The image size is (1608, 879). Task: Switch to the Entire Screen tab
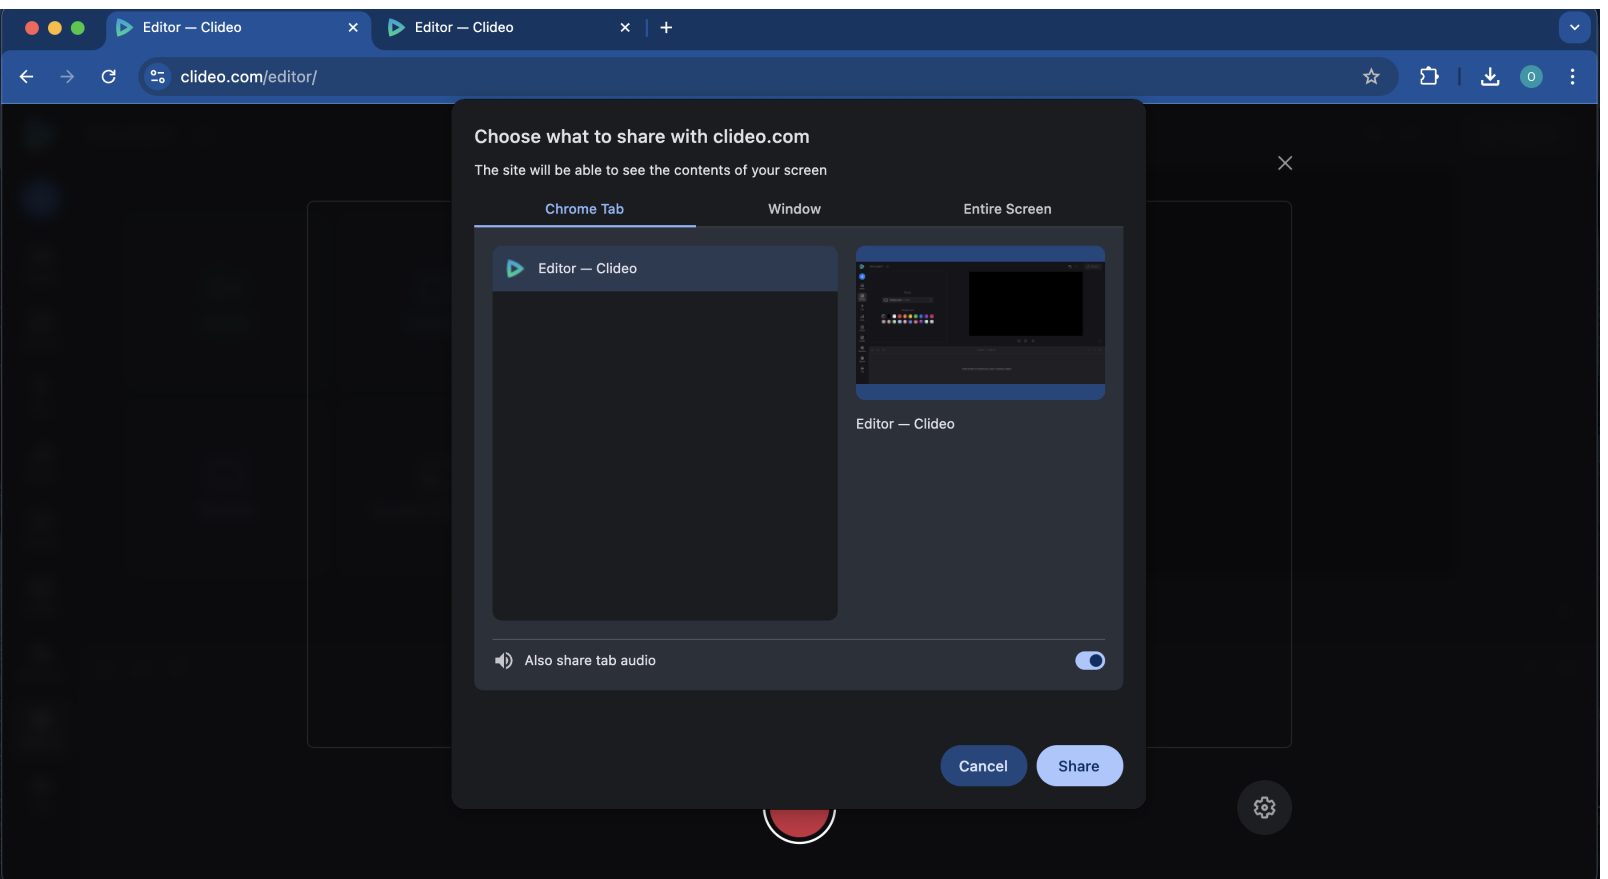[1007, 209]
